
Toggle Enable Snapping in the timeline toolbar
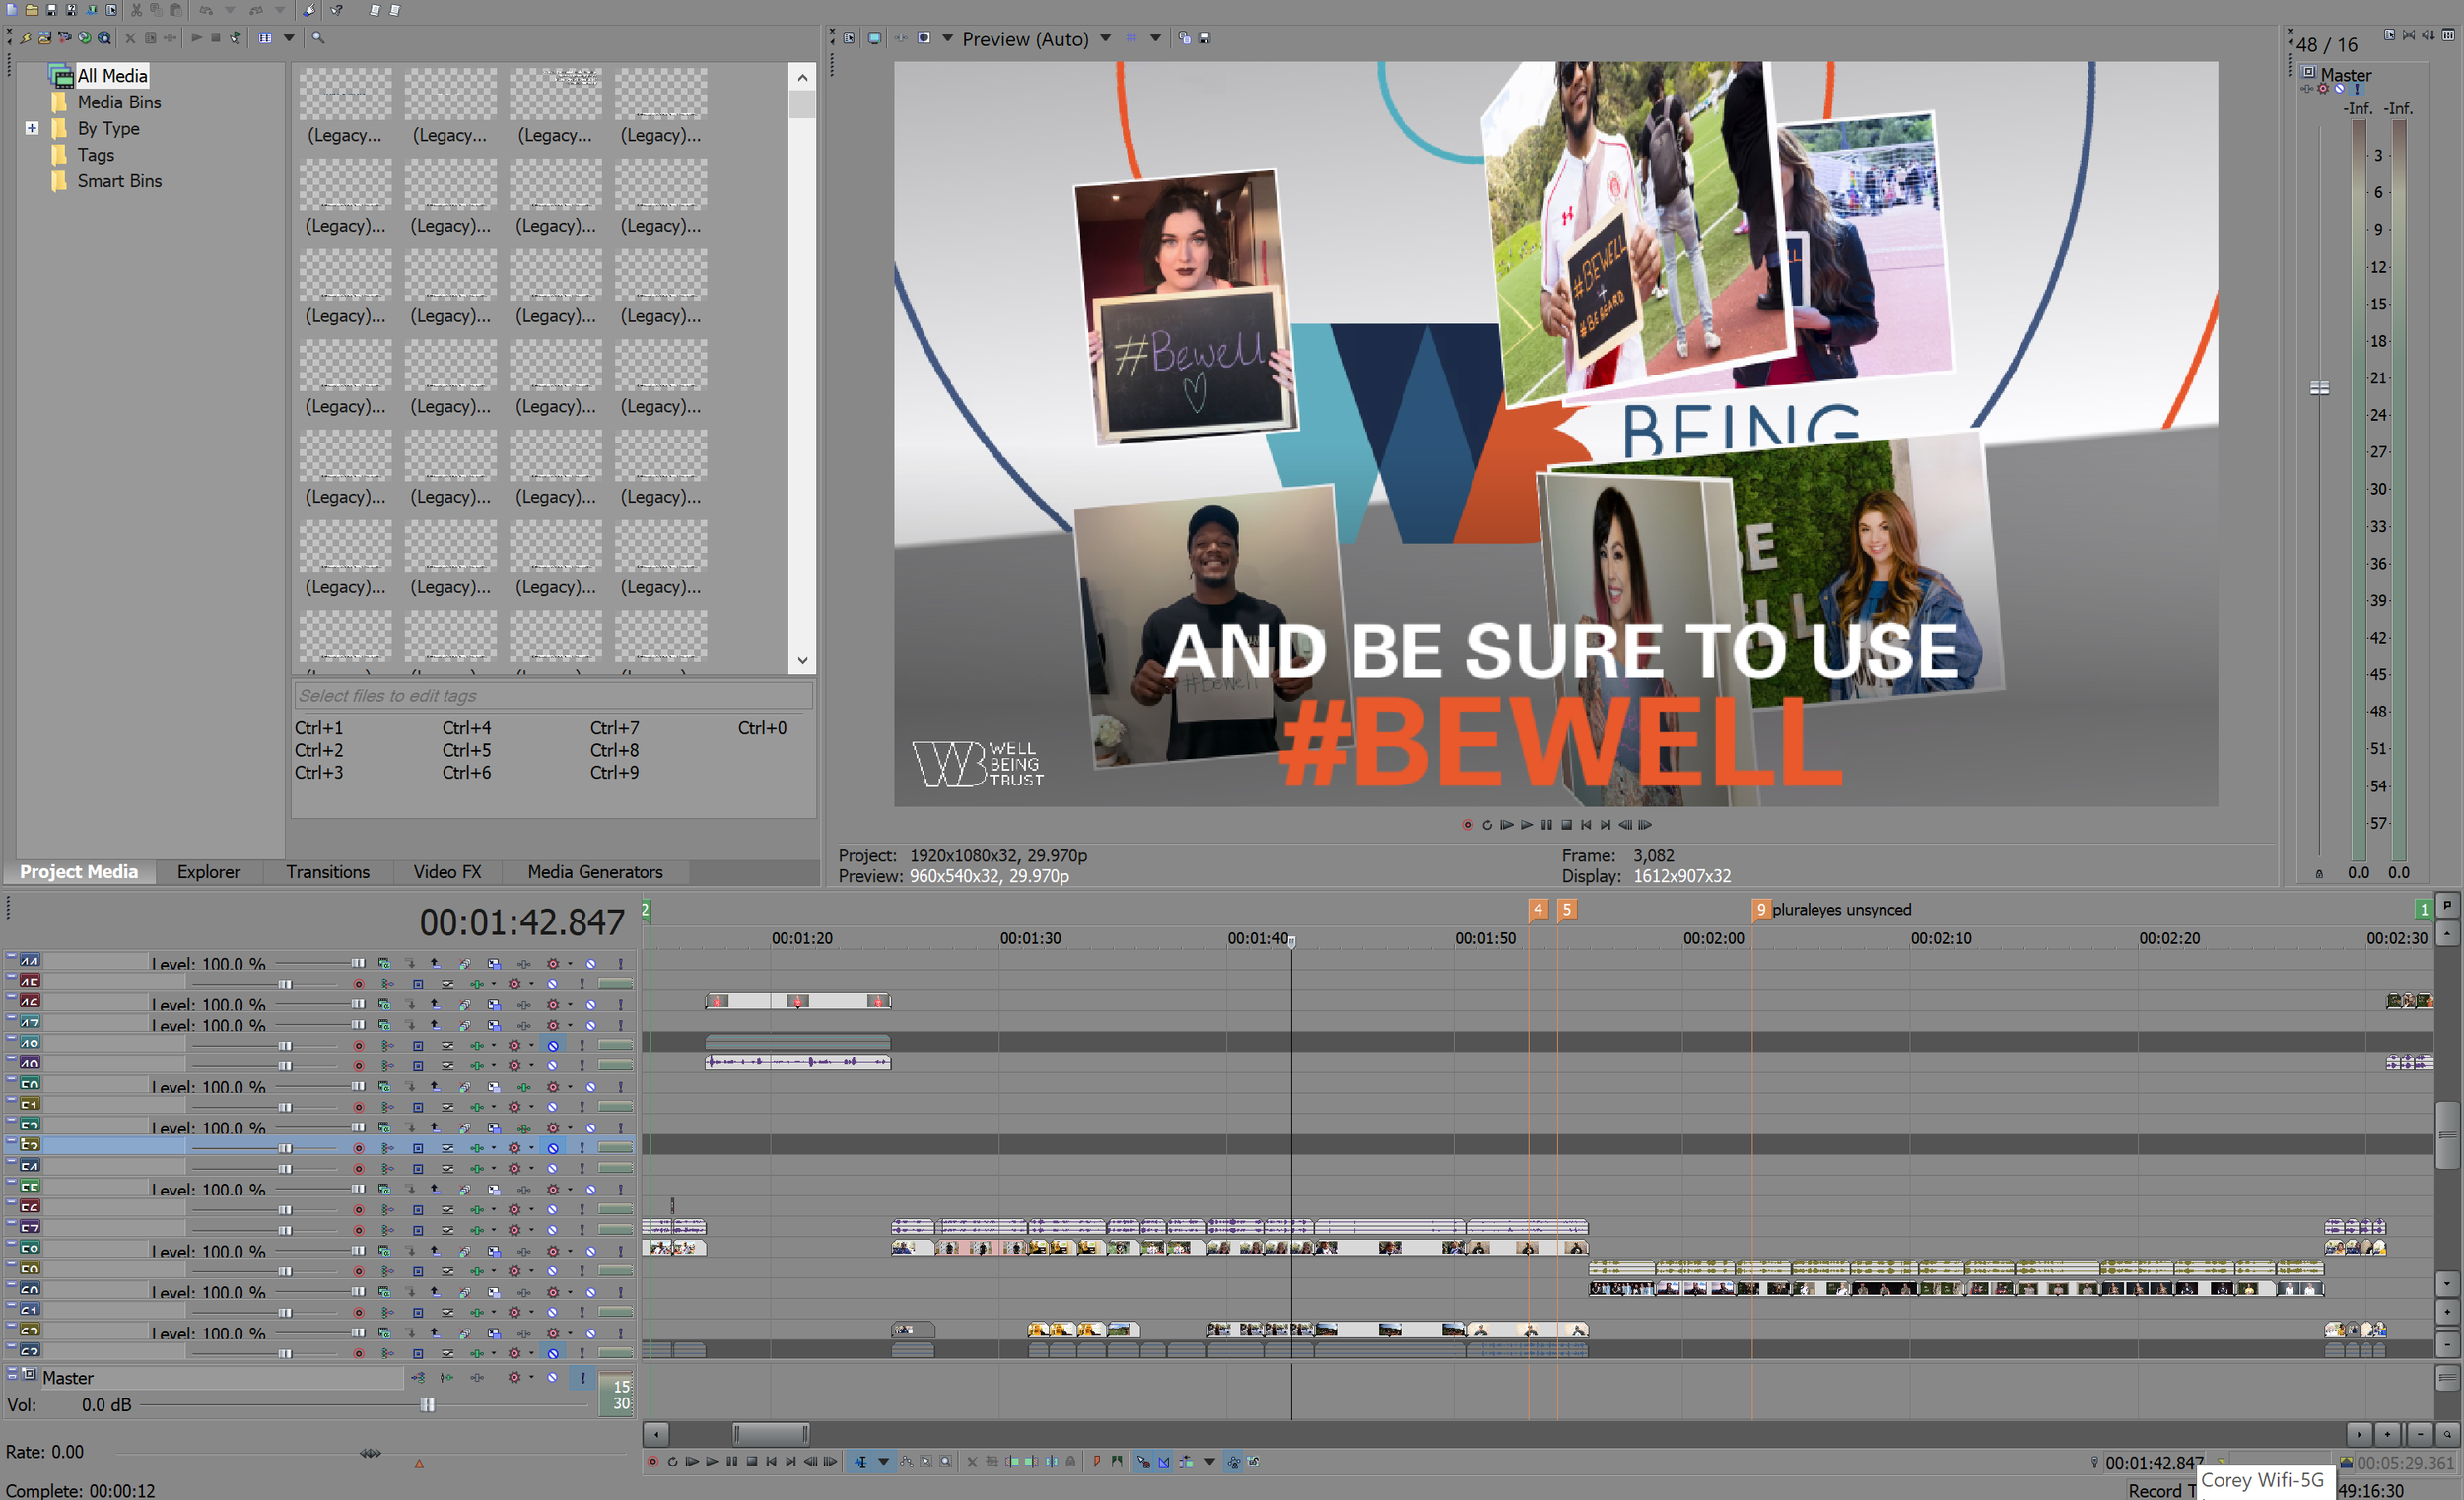1144,1462
